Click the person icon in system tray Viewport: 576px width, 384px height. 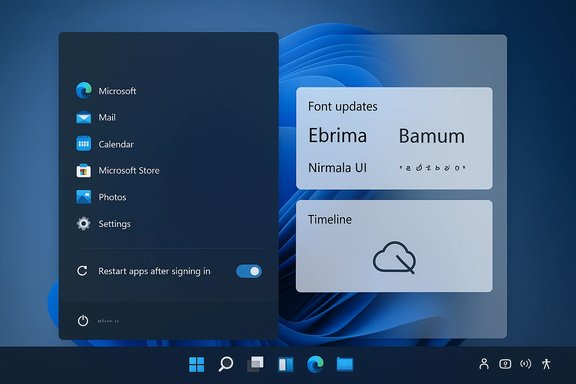click(x=484, y=364)
